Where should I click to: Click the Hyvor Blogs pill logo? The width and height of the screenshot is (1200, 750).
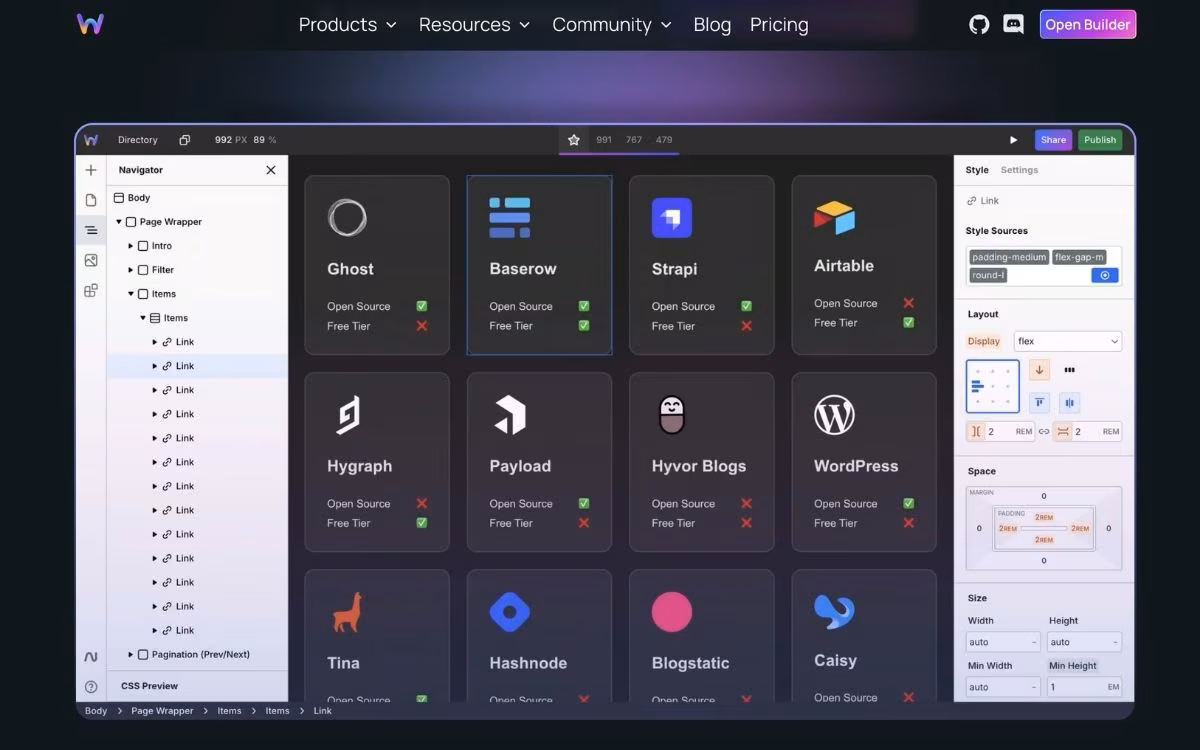click(672, 415)
